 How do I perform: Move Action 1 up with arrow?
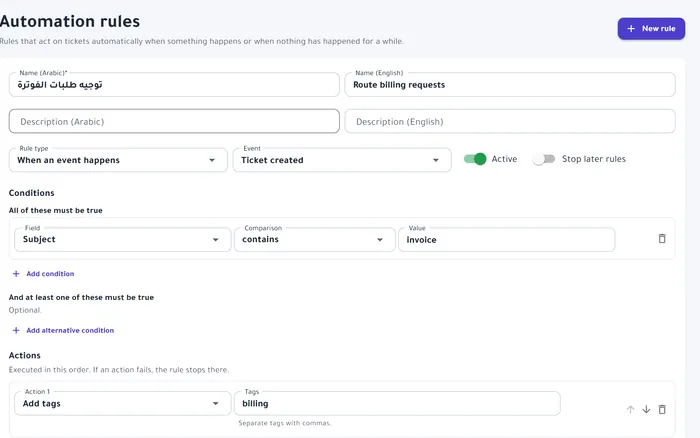pos(630,409)
